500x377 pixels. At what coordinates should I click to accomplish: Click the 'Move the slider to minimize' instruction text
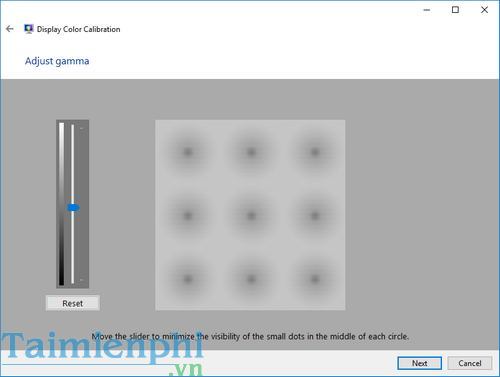coord(250,336)
